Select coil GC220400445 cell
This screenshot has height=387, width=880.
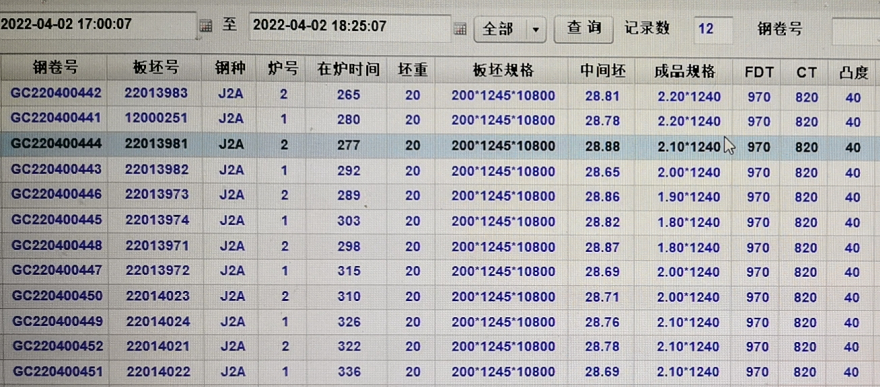(57, 220)
